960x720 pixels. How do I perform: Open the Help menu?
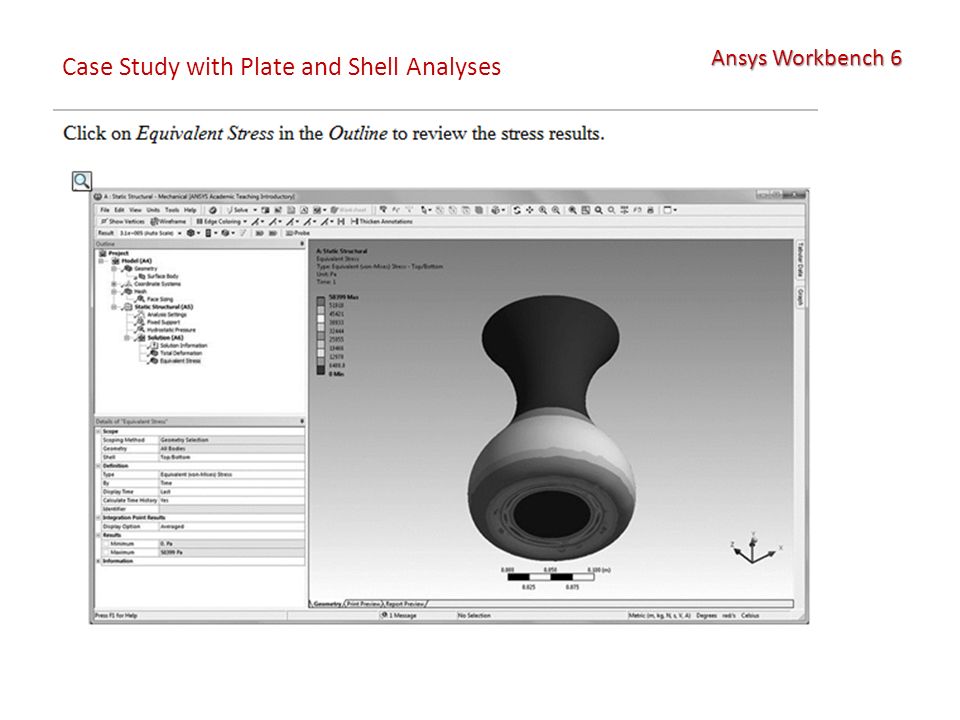coord(190,210)
